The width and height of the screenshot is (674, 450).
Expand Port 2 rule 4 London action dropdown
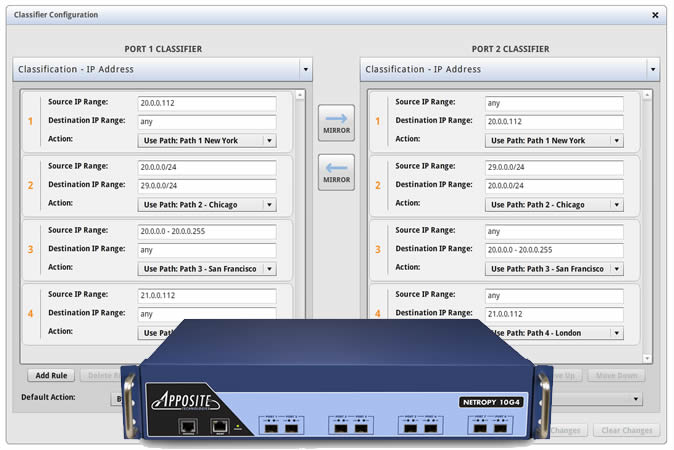[x=615, y=333]
